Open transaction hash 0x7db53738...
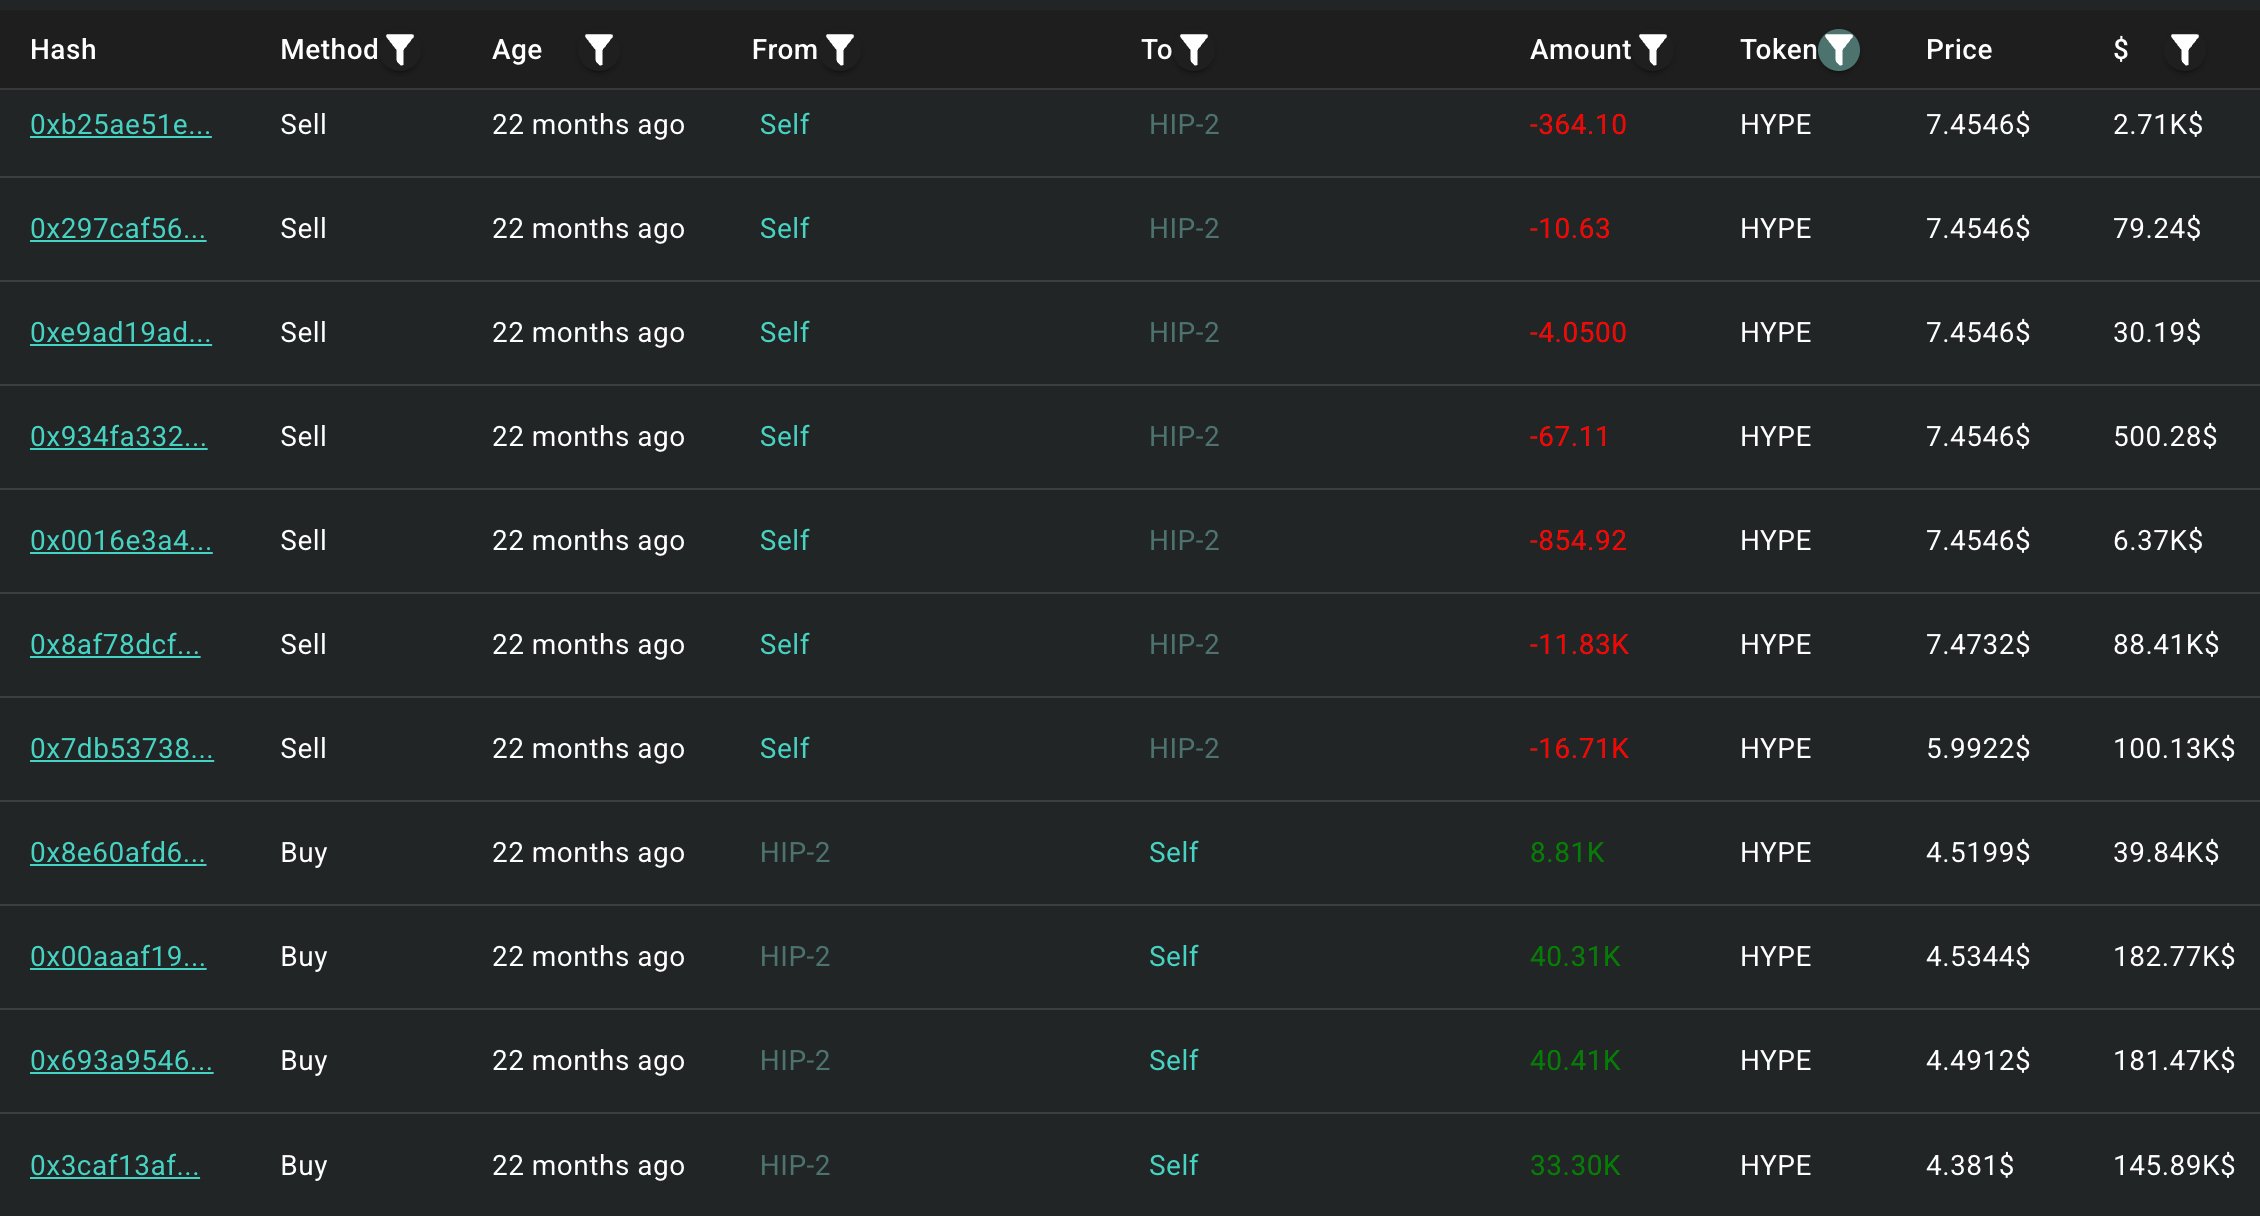2260x1216 pixels. click(122, 748)
